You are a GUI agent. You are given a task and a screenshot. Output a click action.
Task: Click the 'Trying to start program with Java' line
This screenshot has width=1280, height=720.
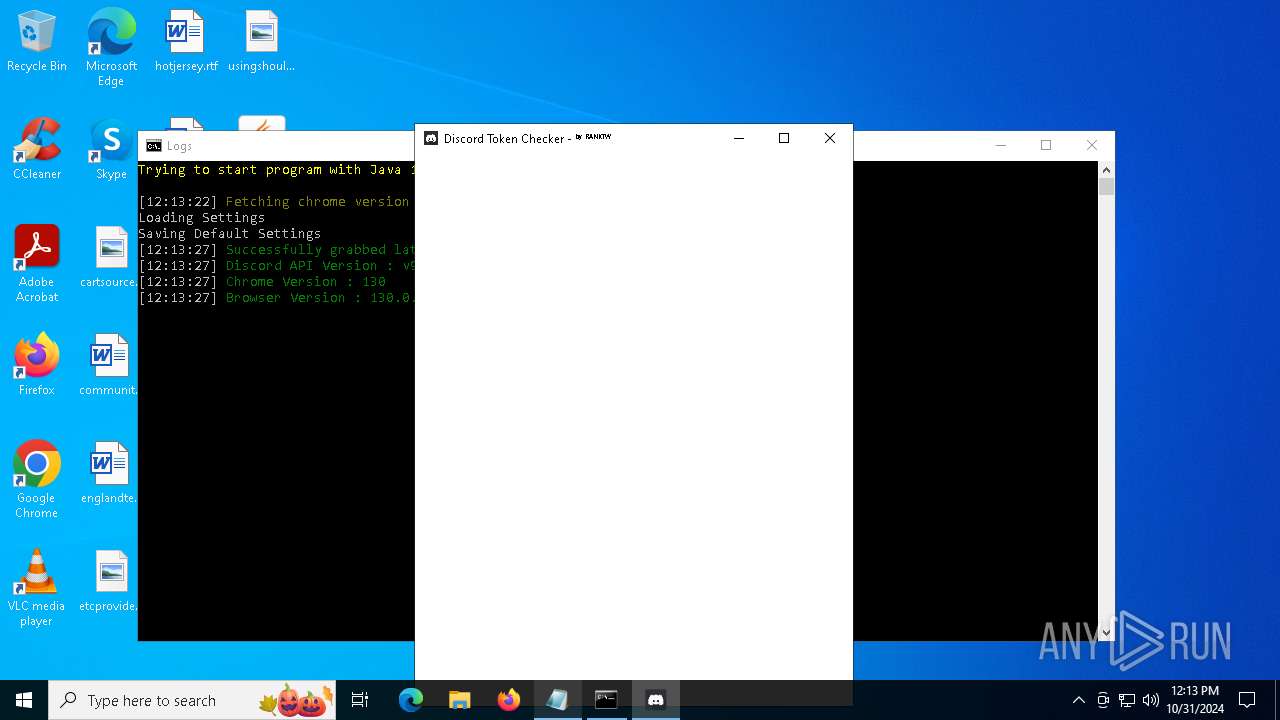(x=276, y=170)
